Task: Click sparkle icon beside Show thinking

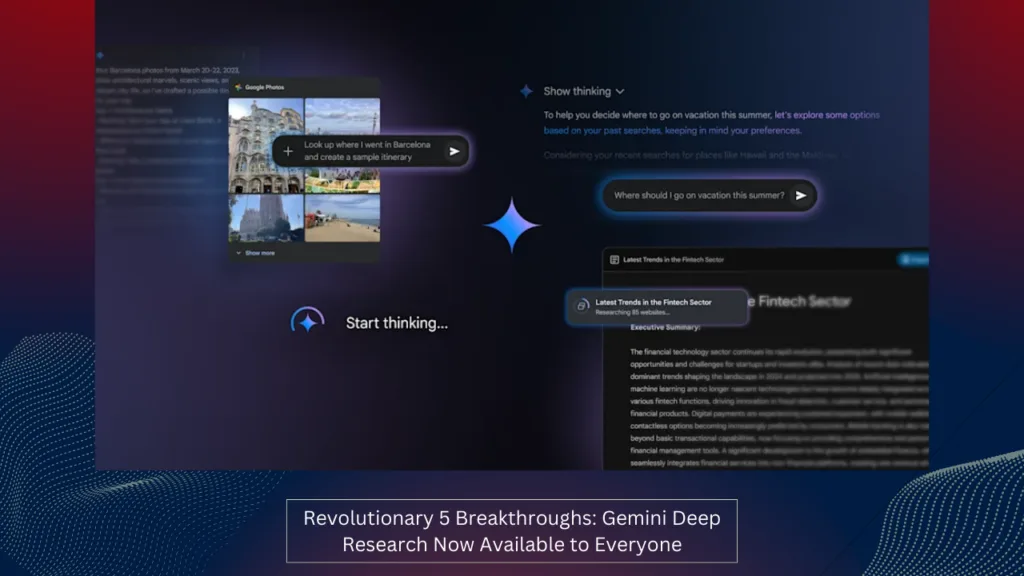Action: (x=526, y=91)
